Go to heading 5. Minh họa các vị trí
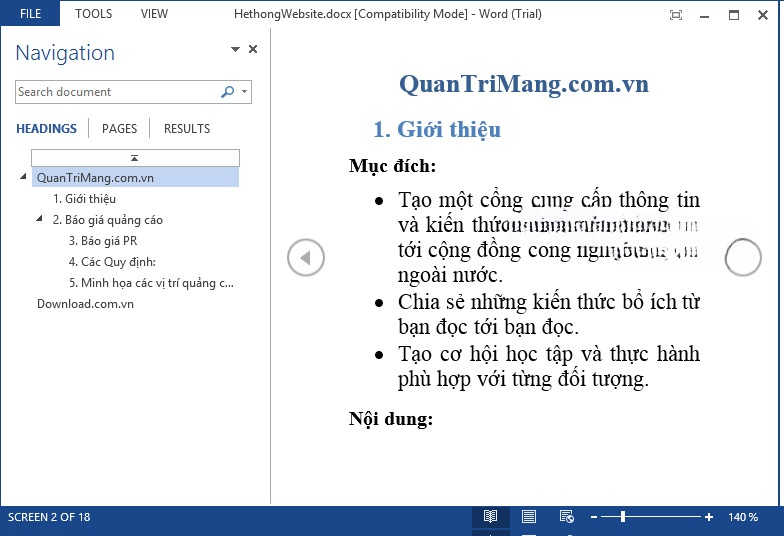The width and height of the screenshot is (784, 536). point(151,283)
